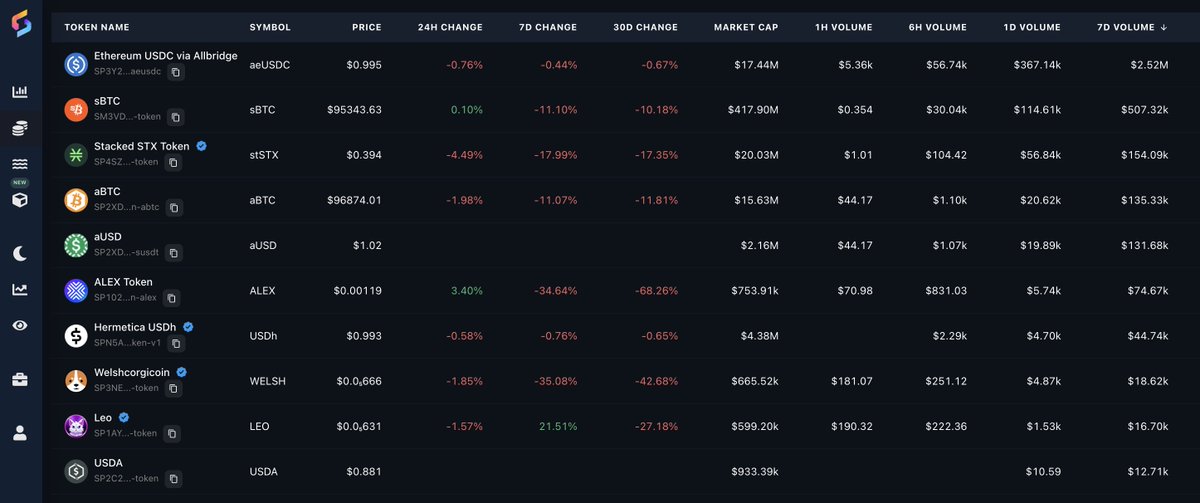The height and width of the screenshot is (503, 1200).
Task: Toggle the eye watchlist icon in sidebar
Action: (x=20, y=325)
